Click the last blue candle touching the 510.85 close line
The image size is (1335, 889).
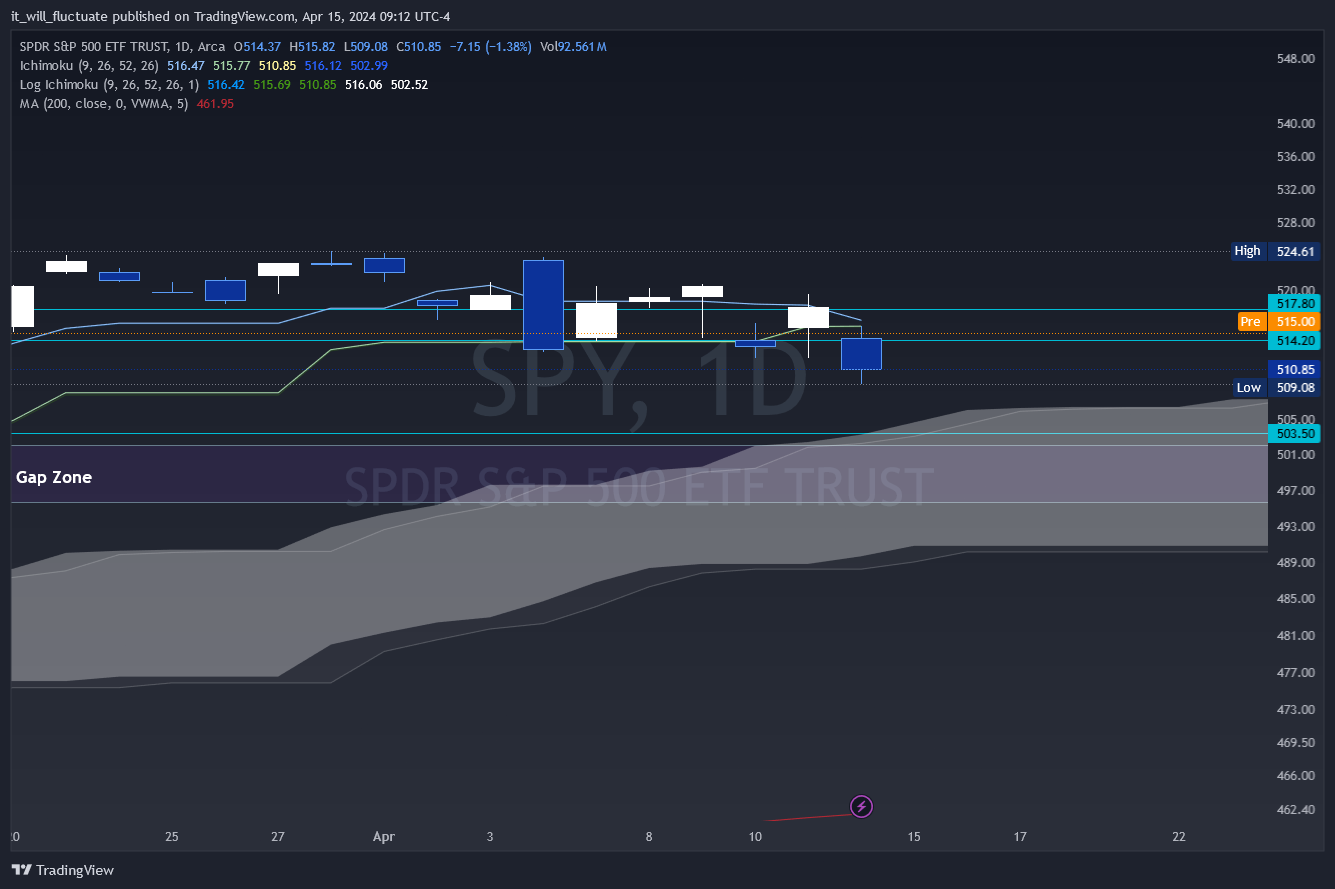point(861,354)
